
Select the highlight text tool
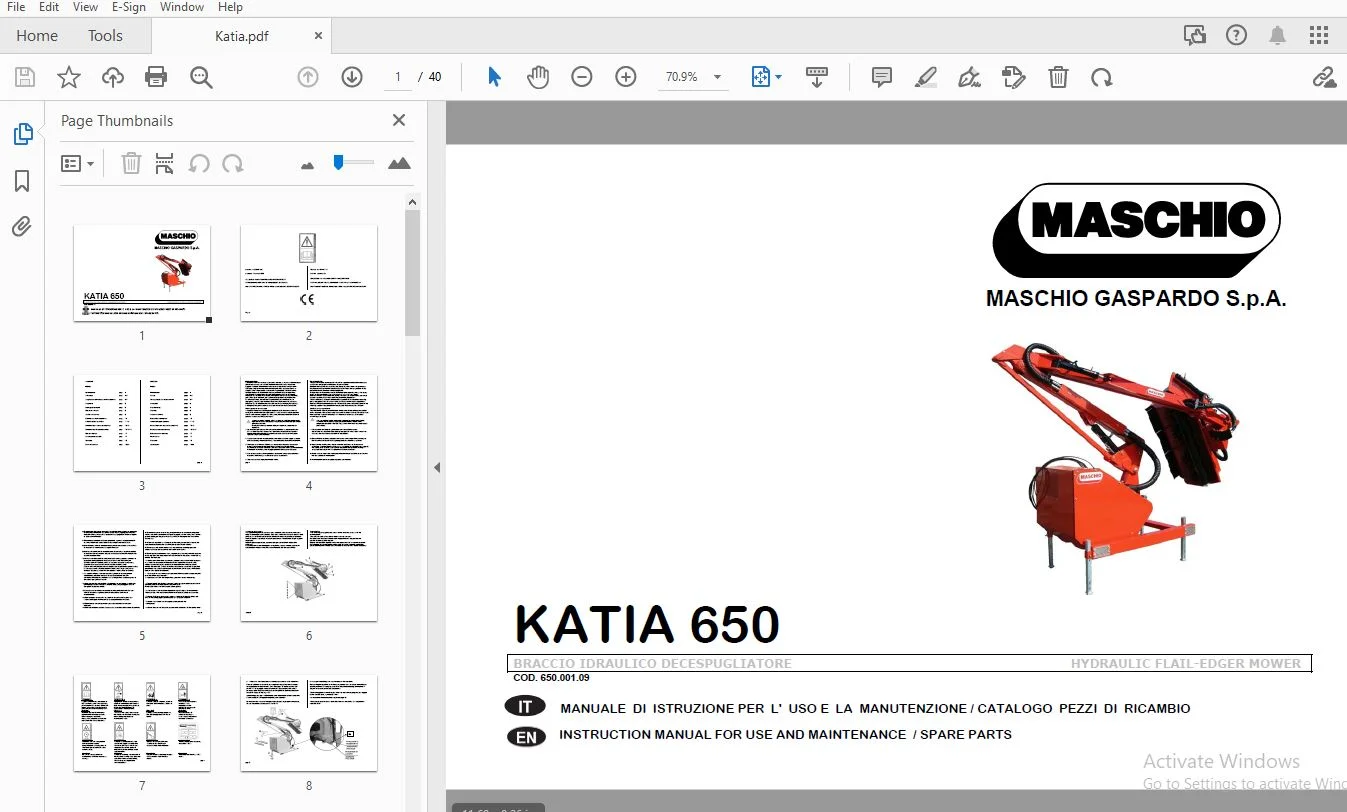click(926, 77)
